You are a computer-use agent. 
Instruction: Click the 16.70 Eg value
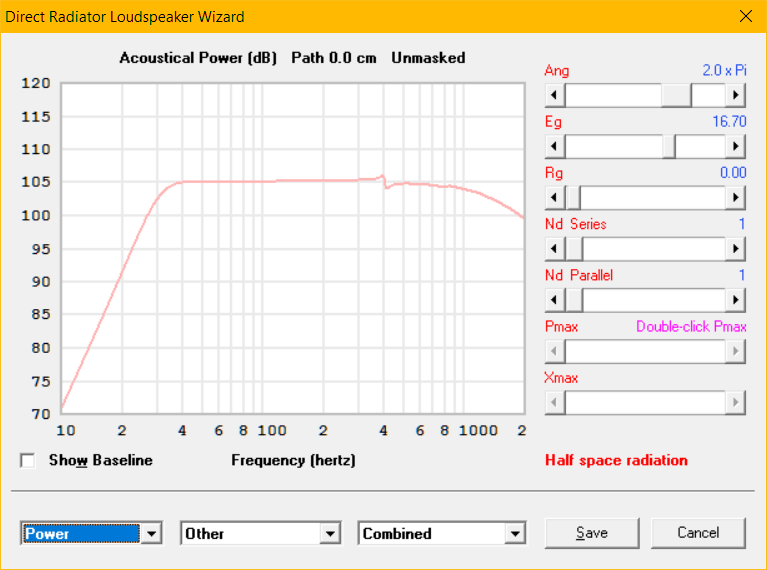[x=729, y=121]
